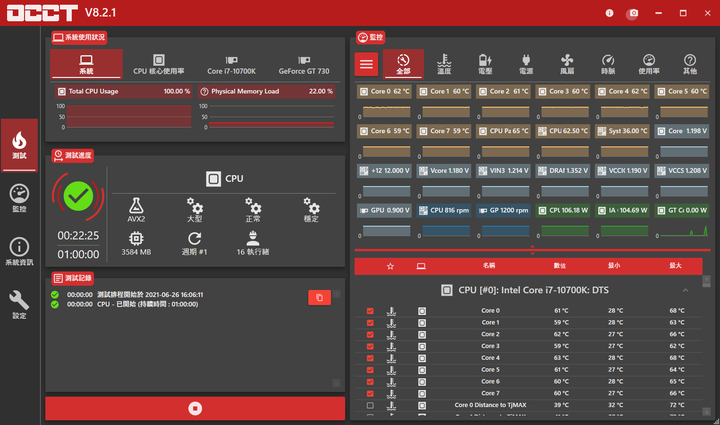Click the Core 7 row chip icon
This screenshot has width=720, height=425.
[422, 393]
